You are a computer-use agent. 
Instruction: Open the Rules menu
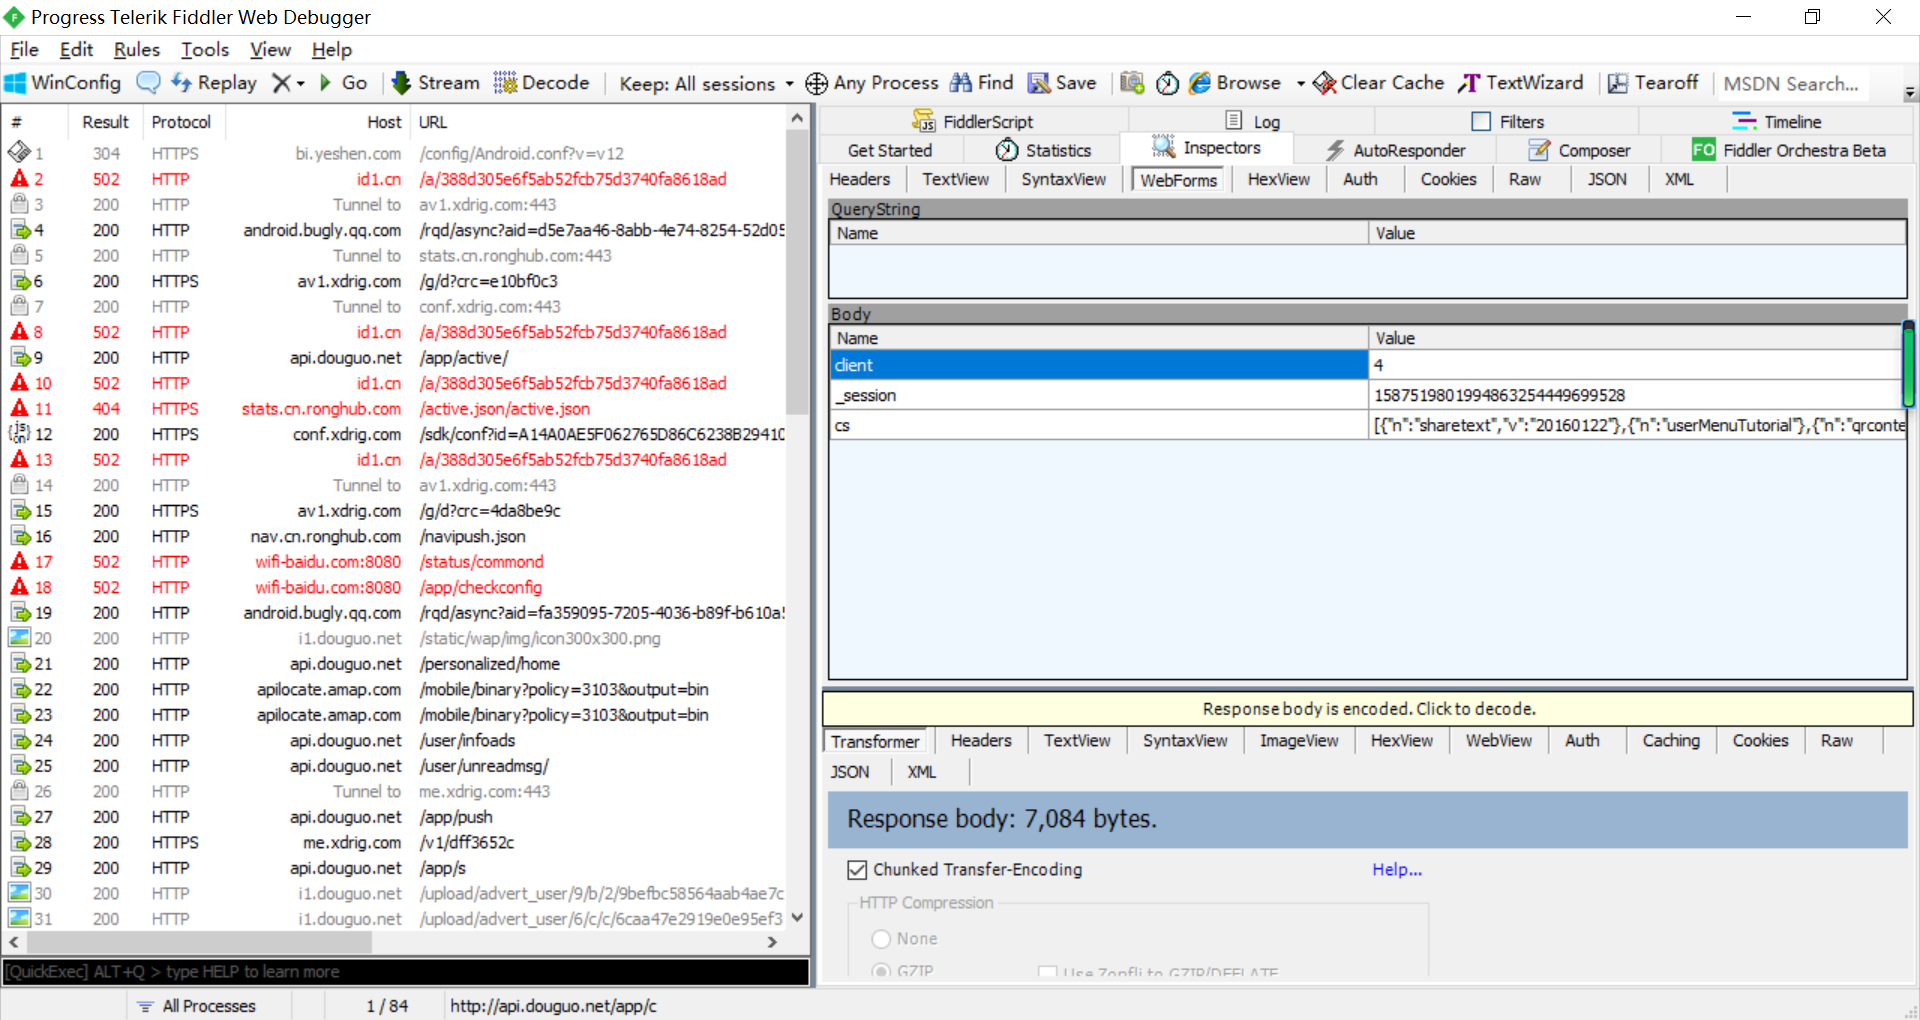tap(137, 49)
